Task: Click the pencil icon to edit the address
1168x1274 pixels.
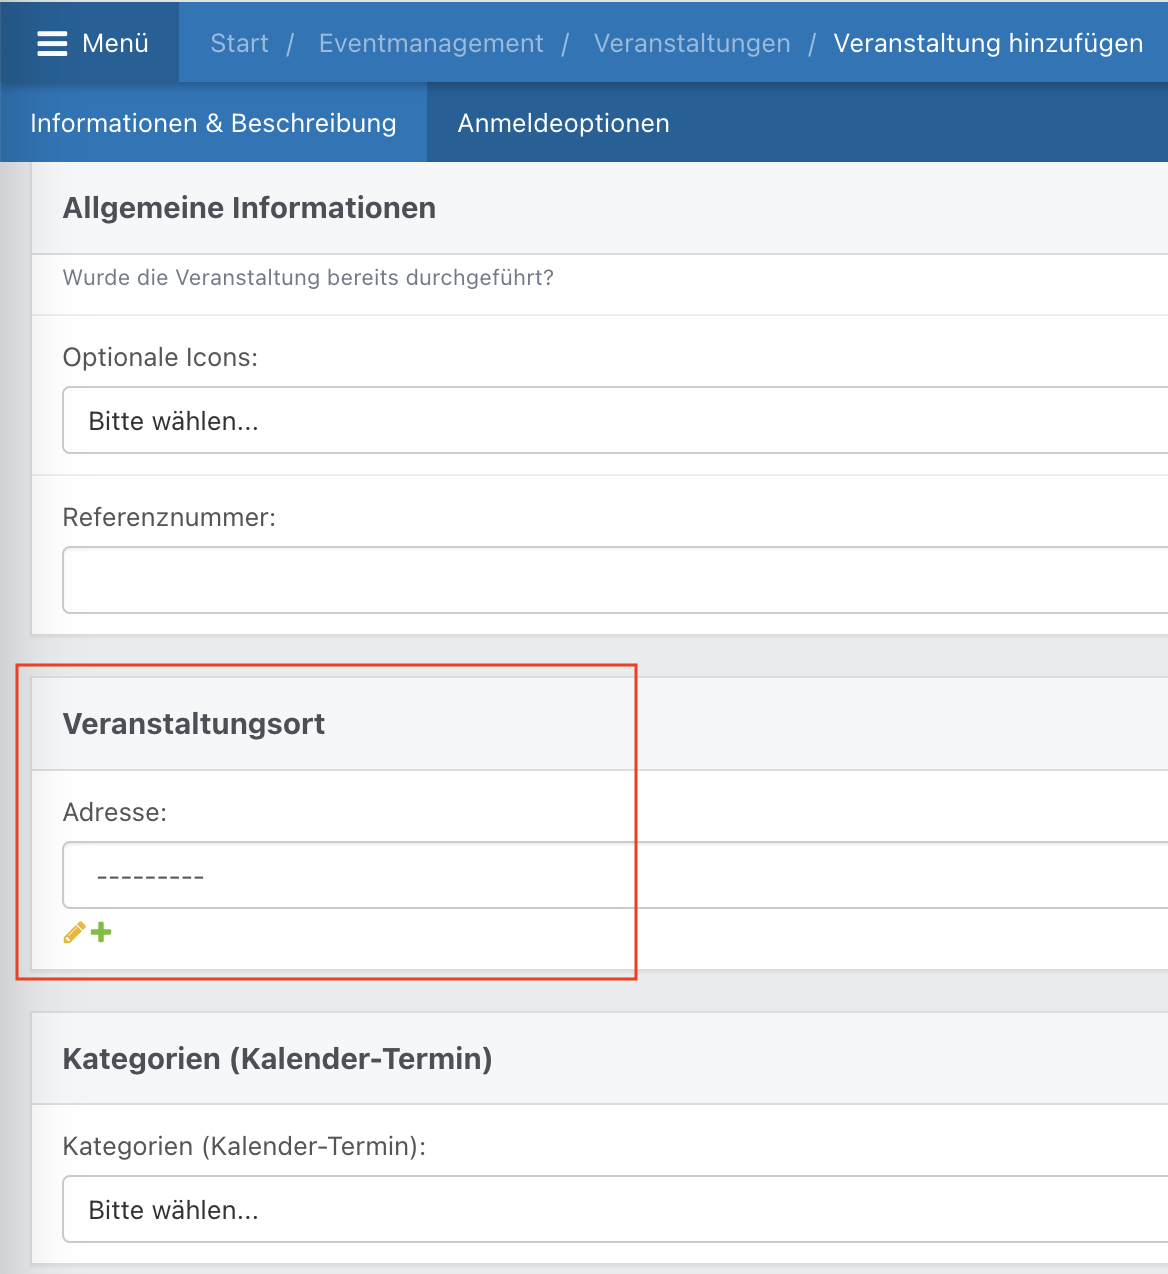Action: click(x=74, y=933)
